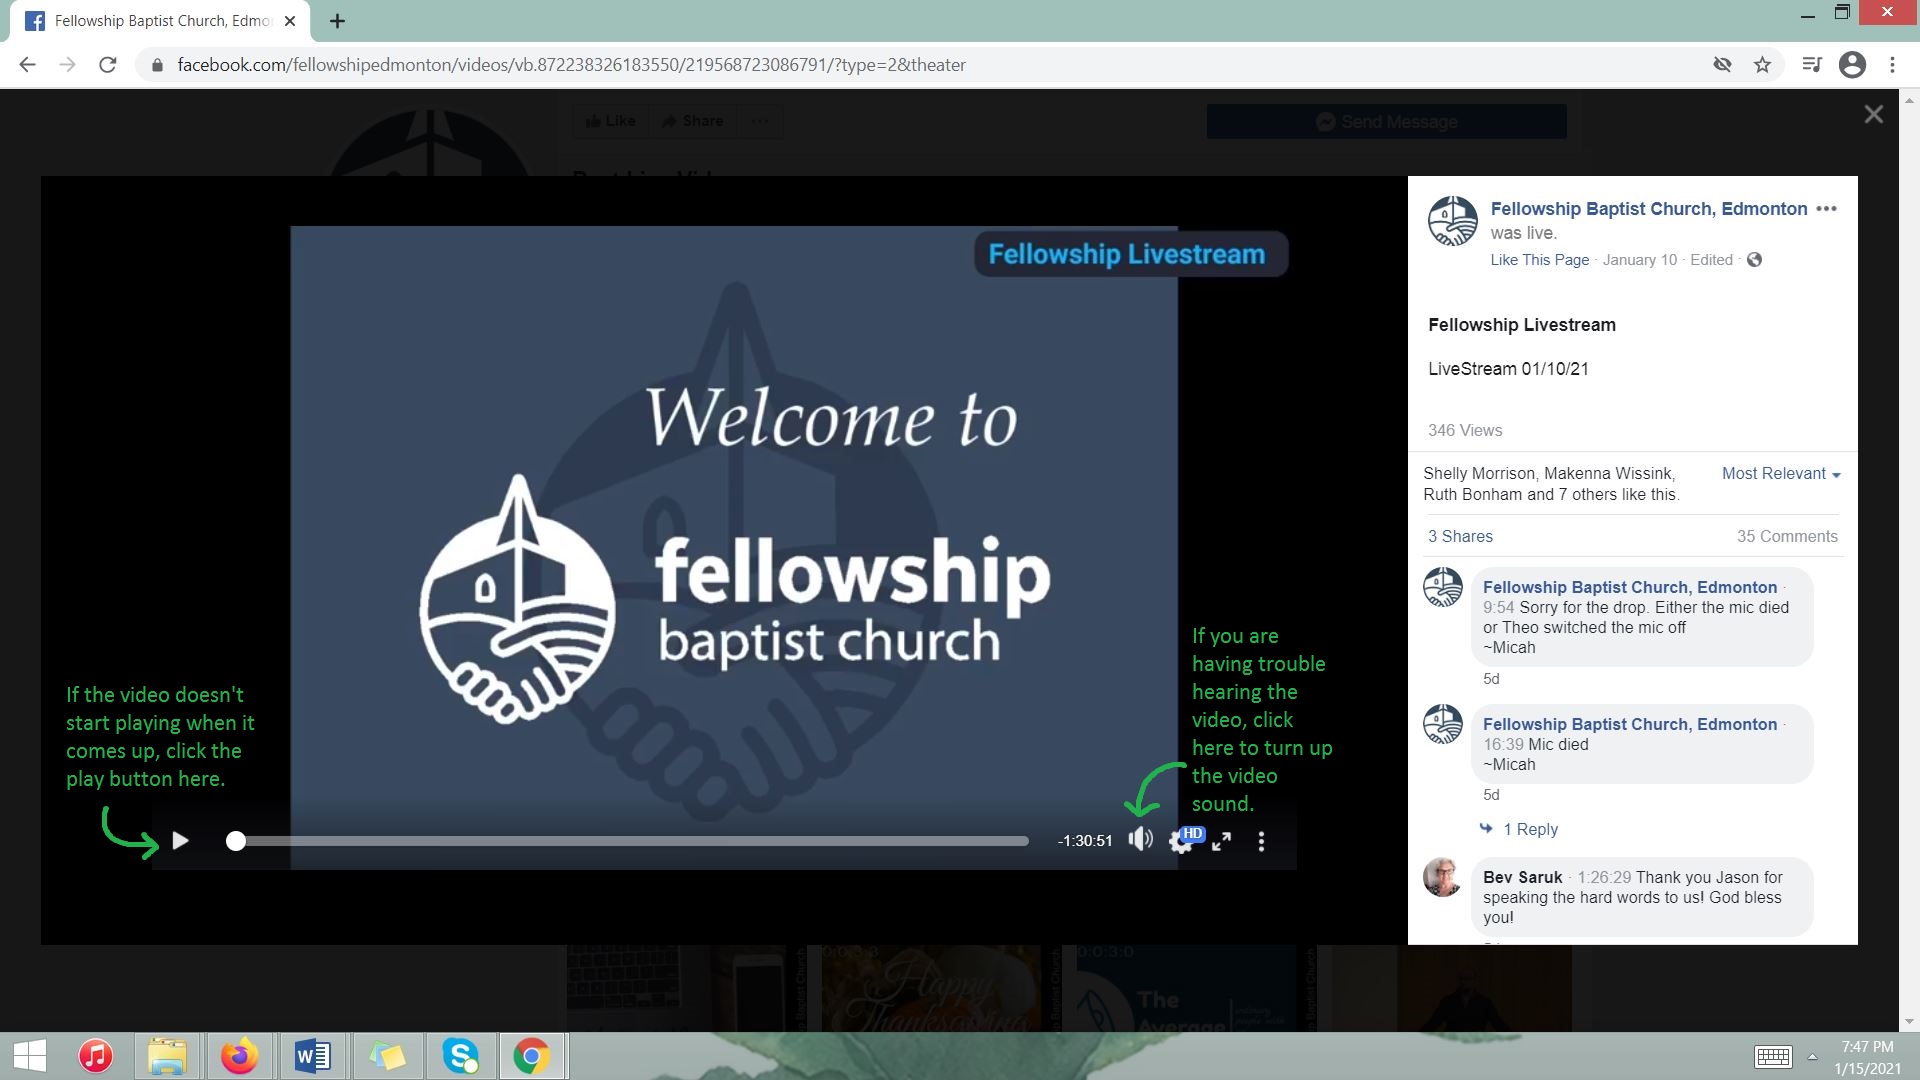Open commenter name on the Mic died comment
This screenshot has width=1920, height=1080.
click(x=1629, y=725)
